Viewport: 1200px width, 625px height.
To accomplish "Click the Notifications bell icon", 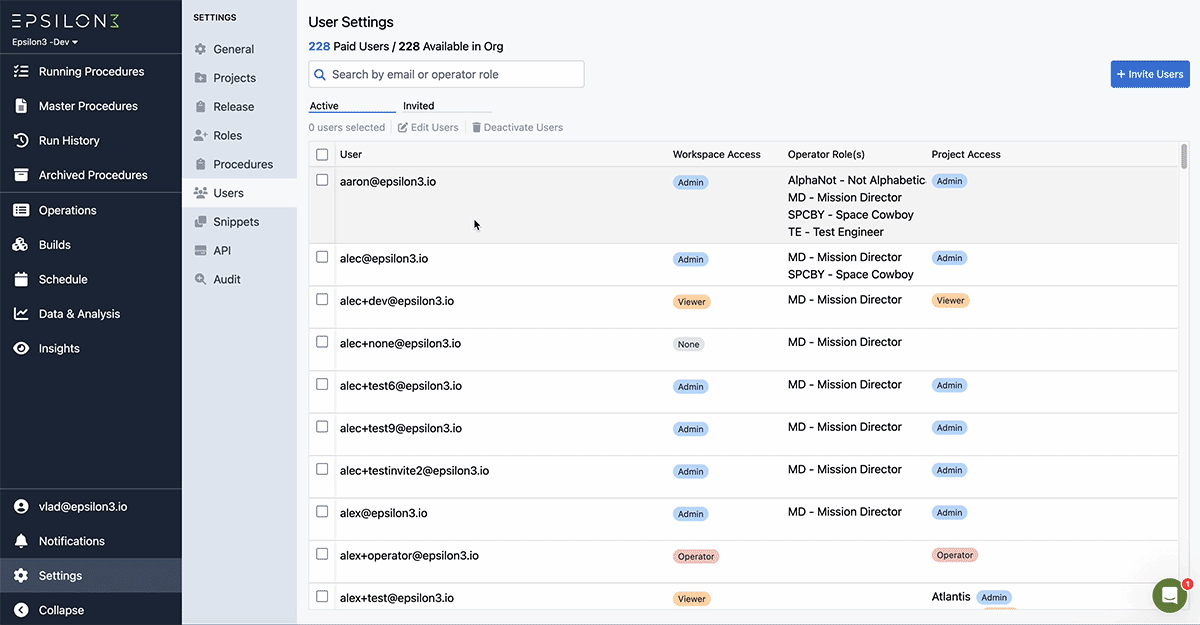I will click(21, 541).
